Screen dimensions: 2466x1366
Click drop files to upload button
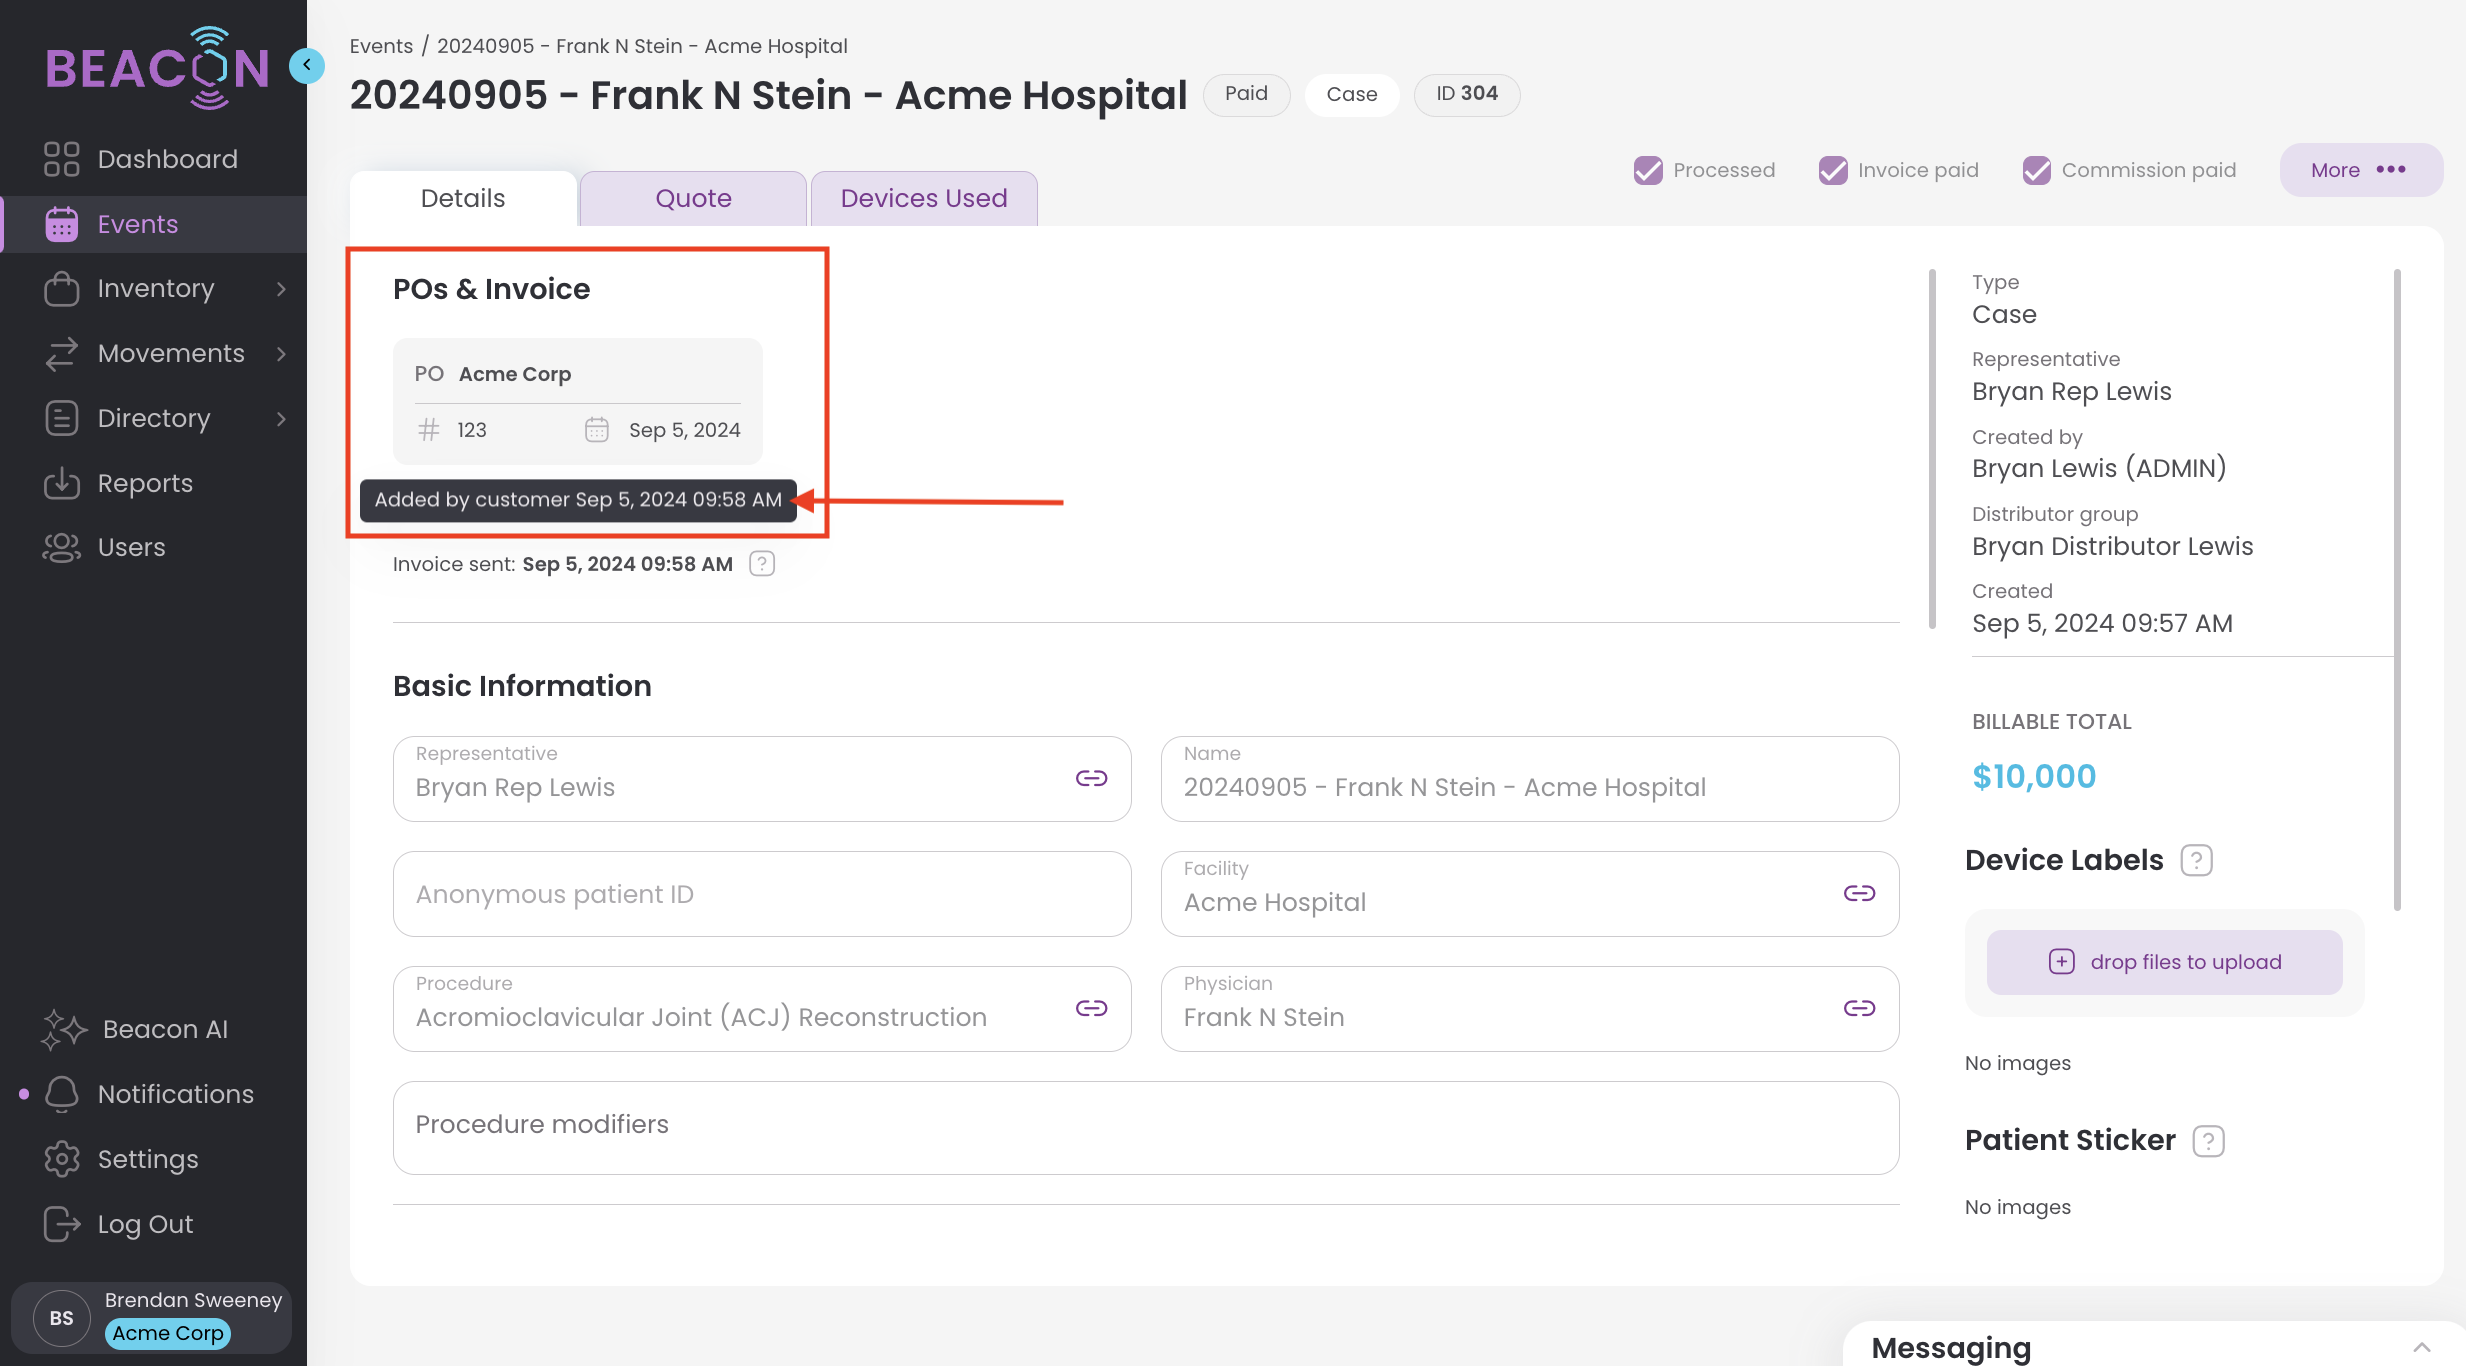pyautogui.click(x=2164, y=962)
